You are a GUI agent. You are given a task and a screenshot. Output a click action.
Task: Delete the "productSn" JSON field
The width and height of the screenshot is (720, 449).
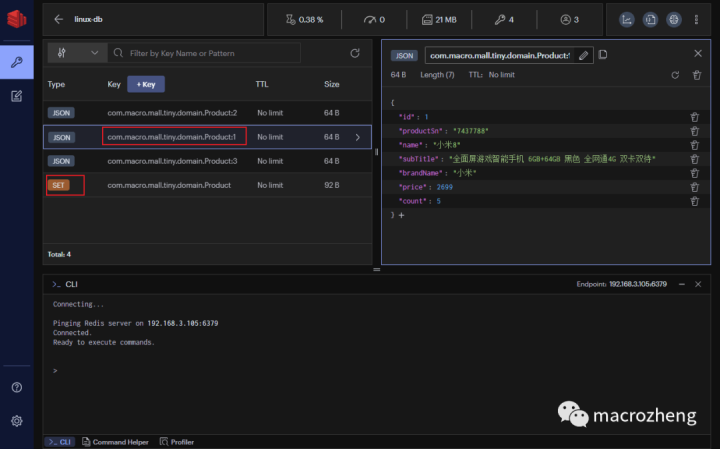tap(694, 131)
